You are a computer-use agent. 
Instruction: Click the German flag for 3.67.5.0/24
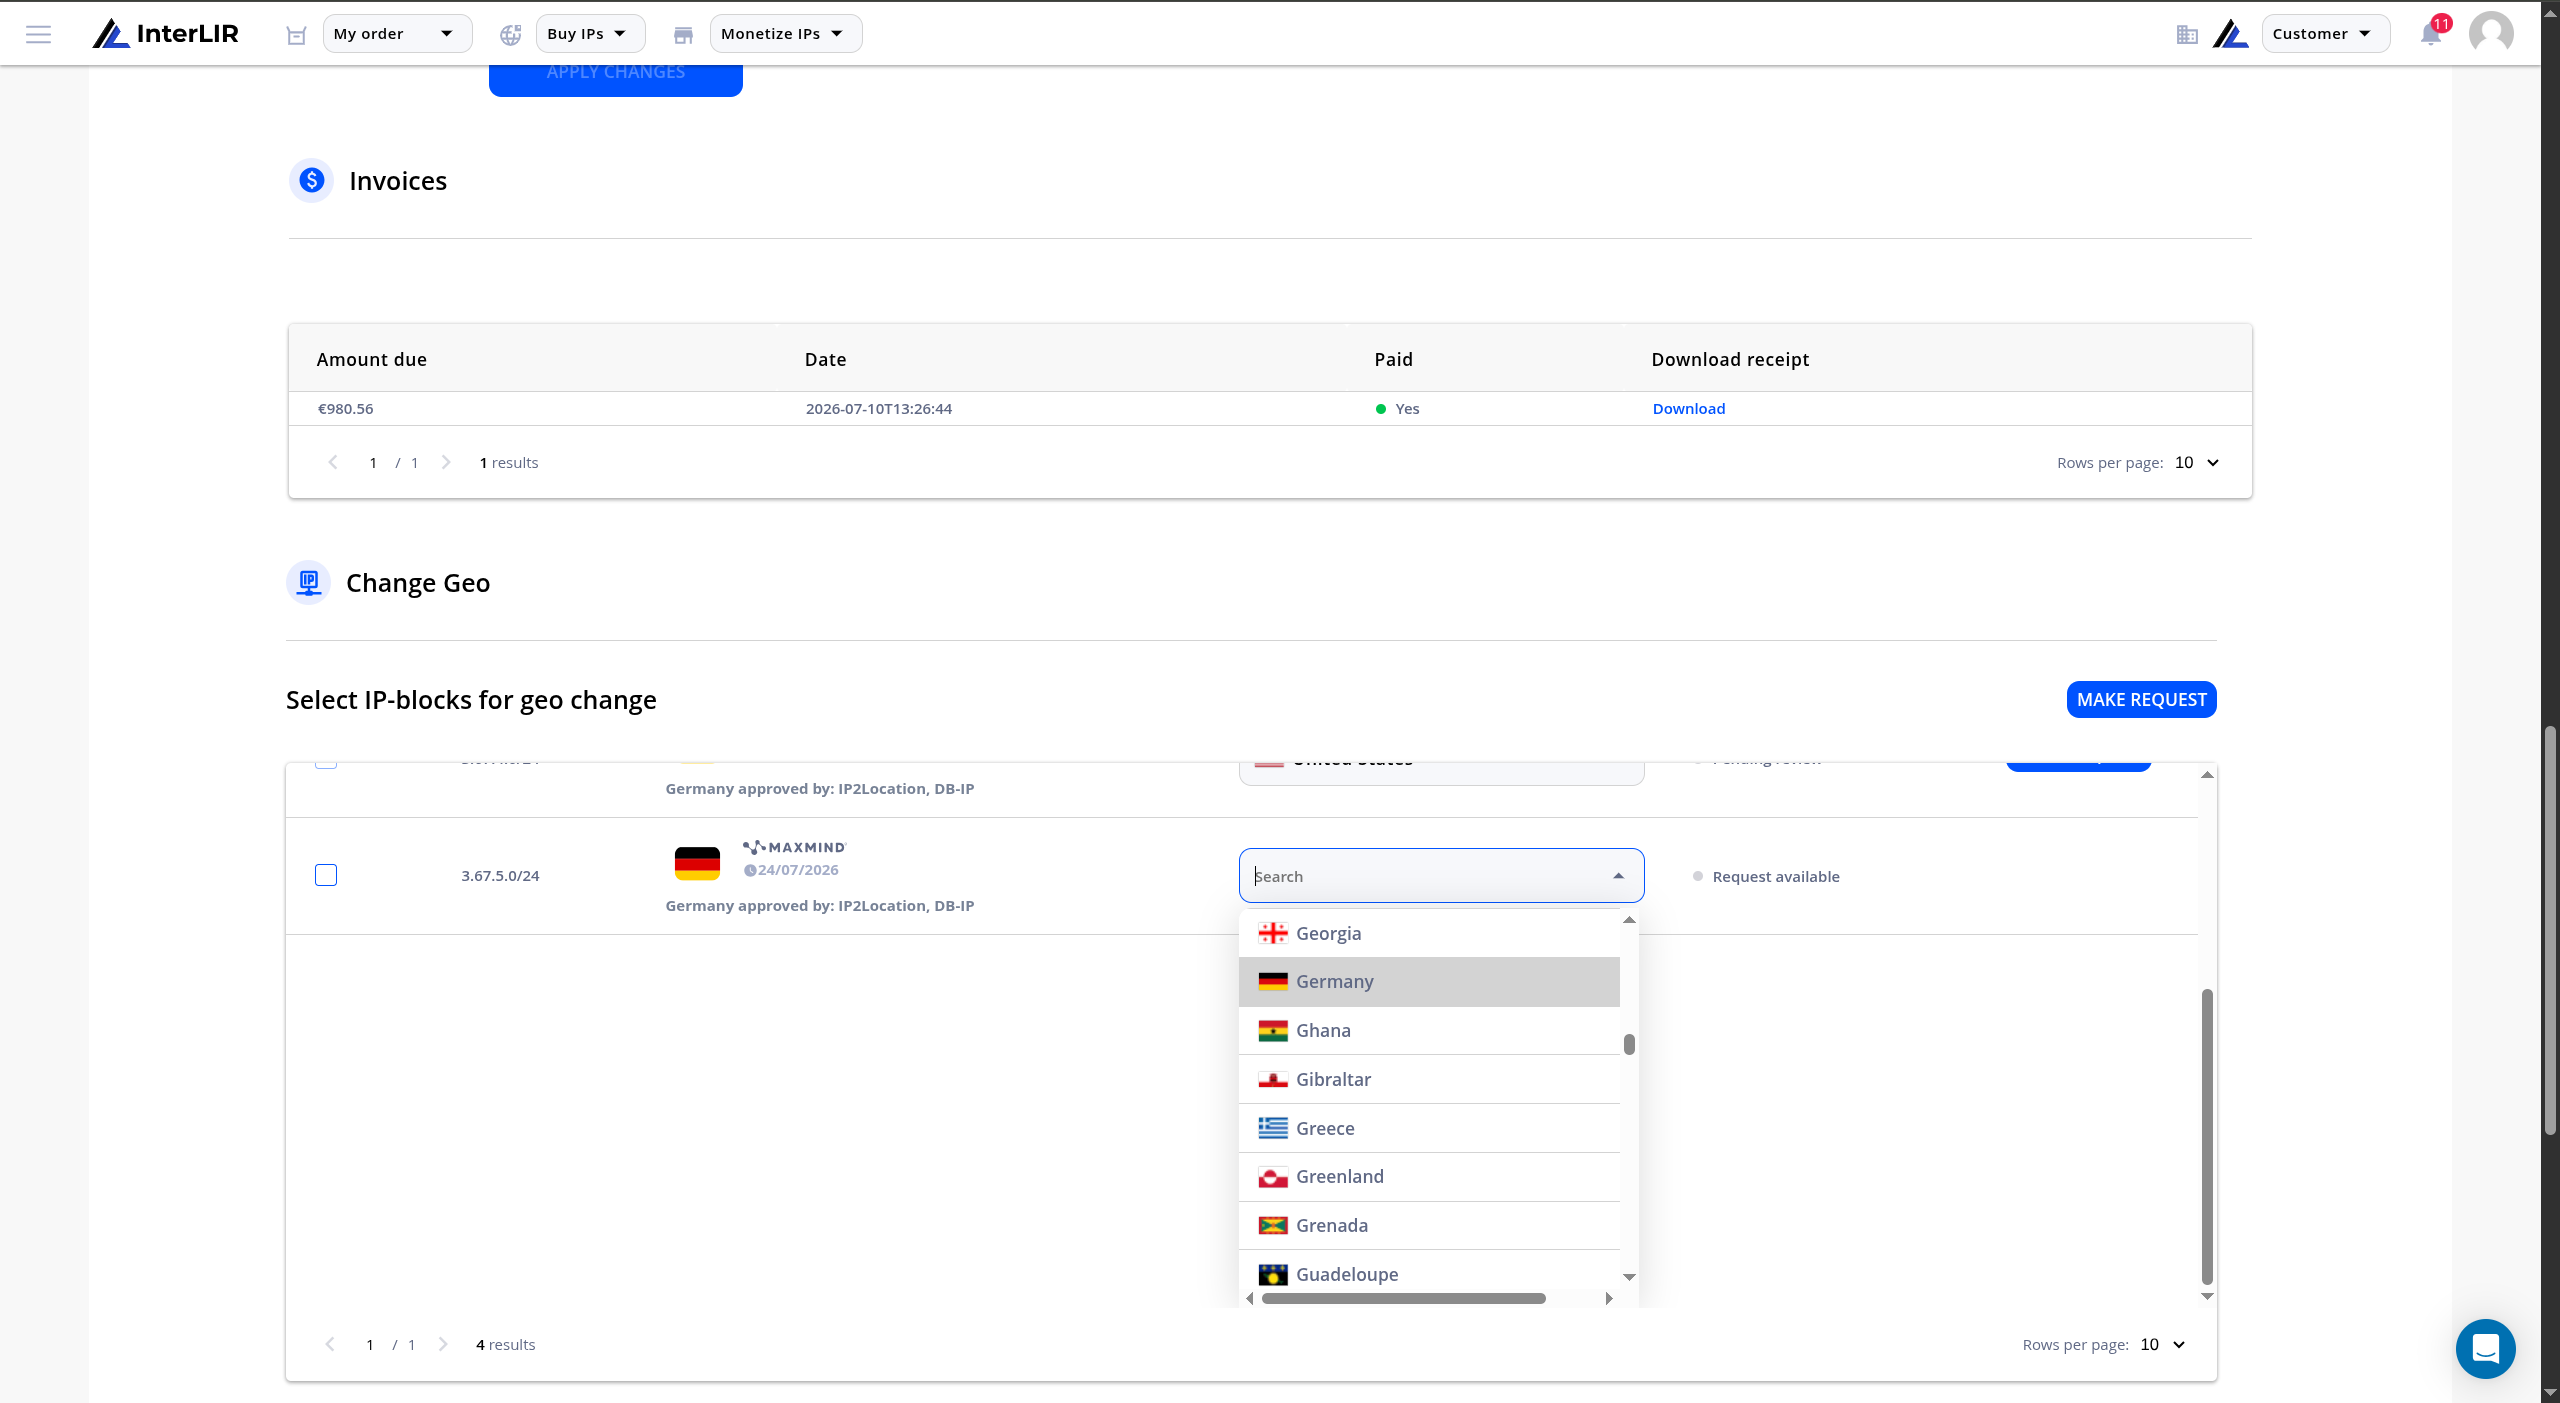pyautogui.click(x=697, y=863)
